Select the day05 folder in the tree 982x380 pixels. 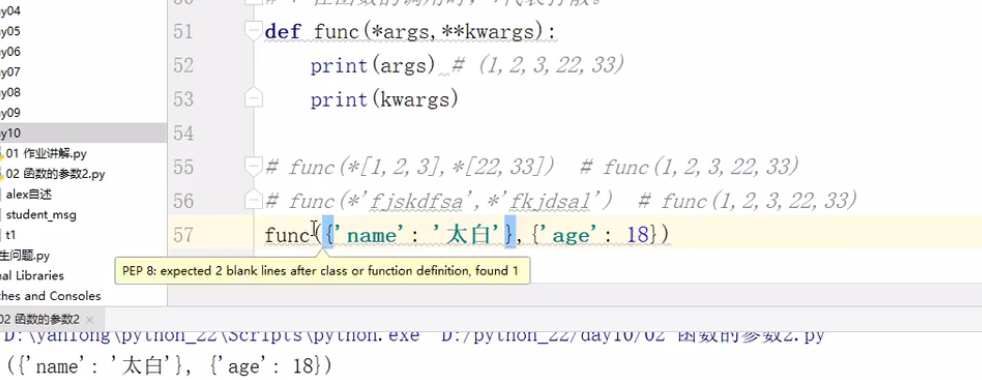tap(11, 31)
